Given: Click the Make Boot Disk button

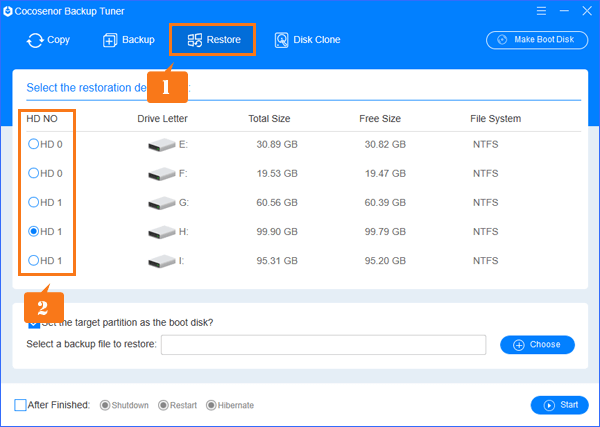Looking at the screenshot, I should (x=537, y=40).
